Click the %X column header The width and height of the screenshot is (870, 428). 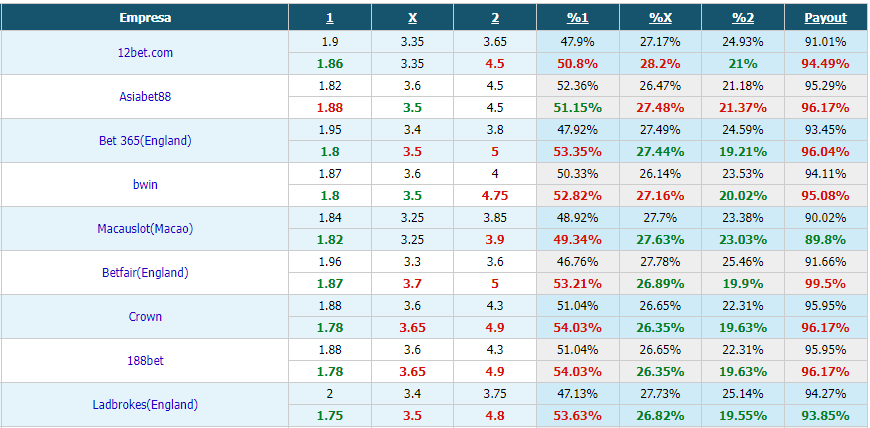tap(660, 18)
